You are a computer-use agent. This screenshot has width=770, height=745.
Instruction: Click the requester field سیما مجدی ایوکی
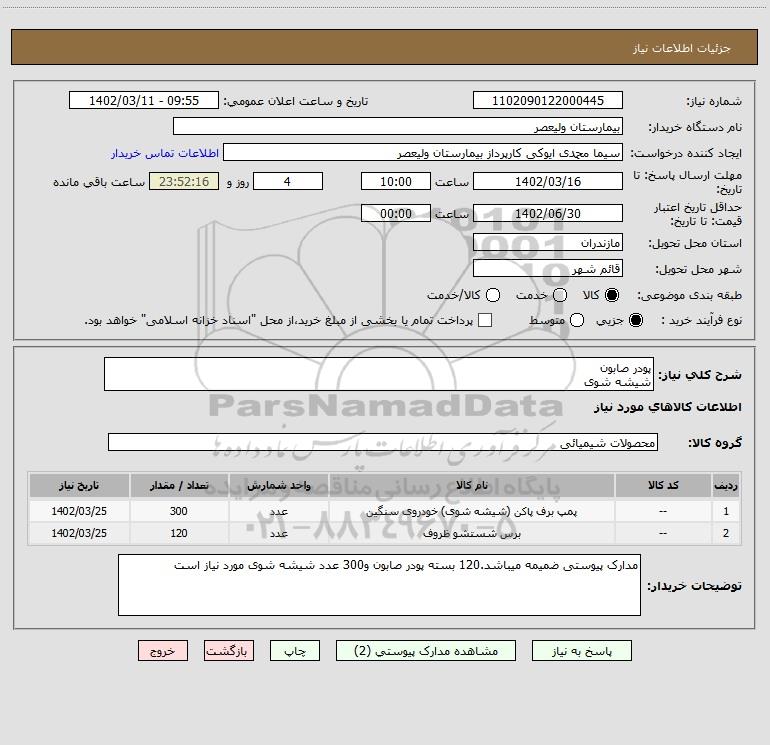click(x=423, y=152)
